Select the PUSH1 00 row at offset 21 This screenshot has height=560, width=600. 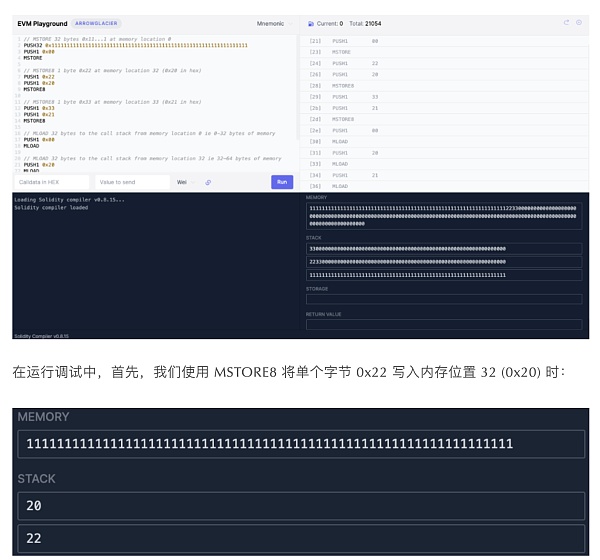(346, 41)
